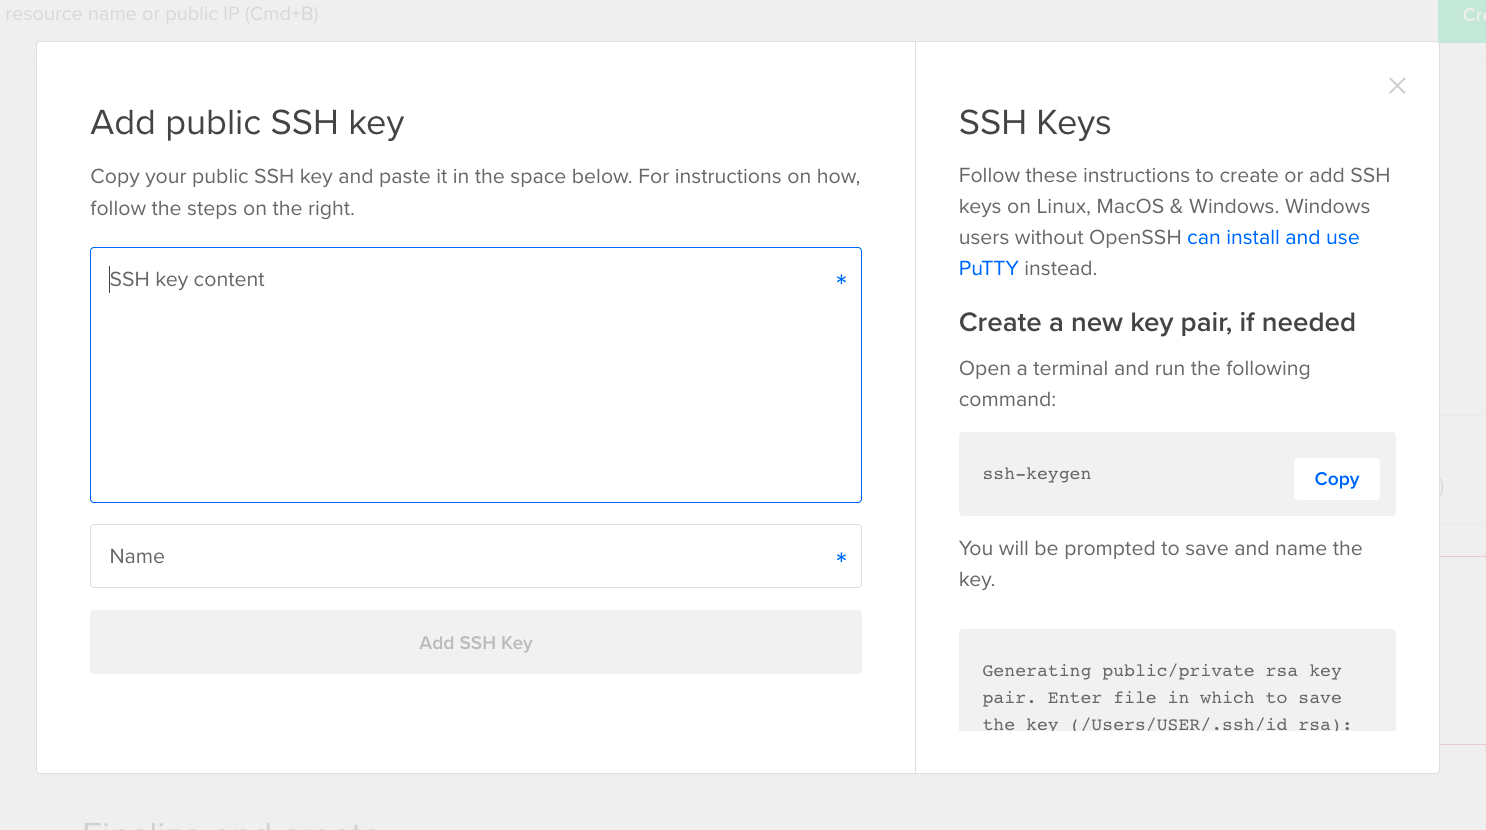The width and height of the screenshot is (1486, 830).
Task: Click the "SSH Keys" heading
Action: 1034,122
